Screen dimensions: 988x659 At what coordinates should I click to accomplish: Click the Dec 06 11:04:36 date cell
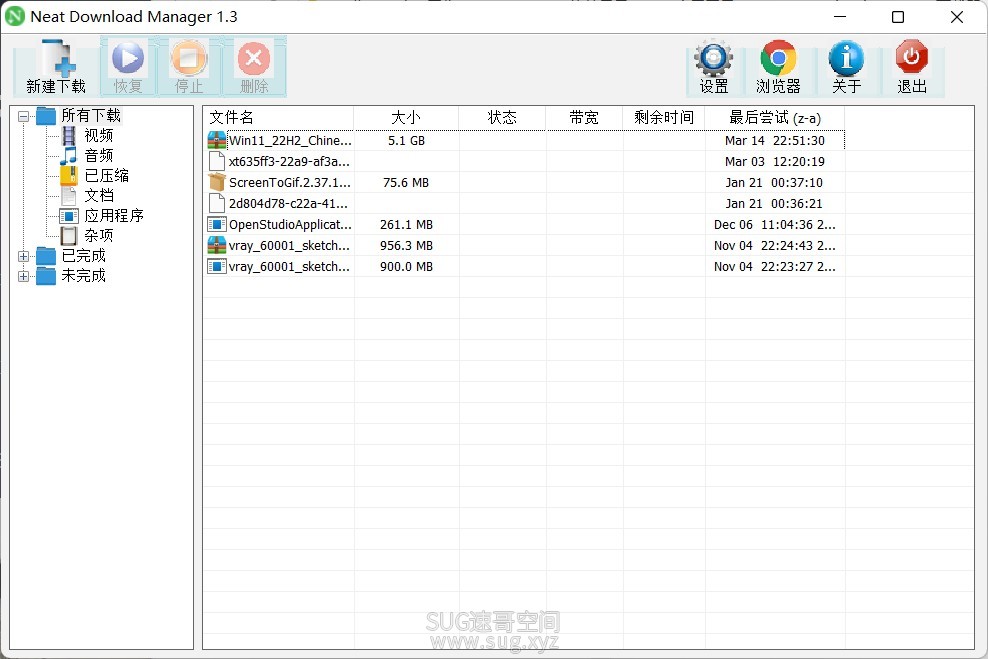tap(774, 224)
